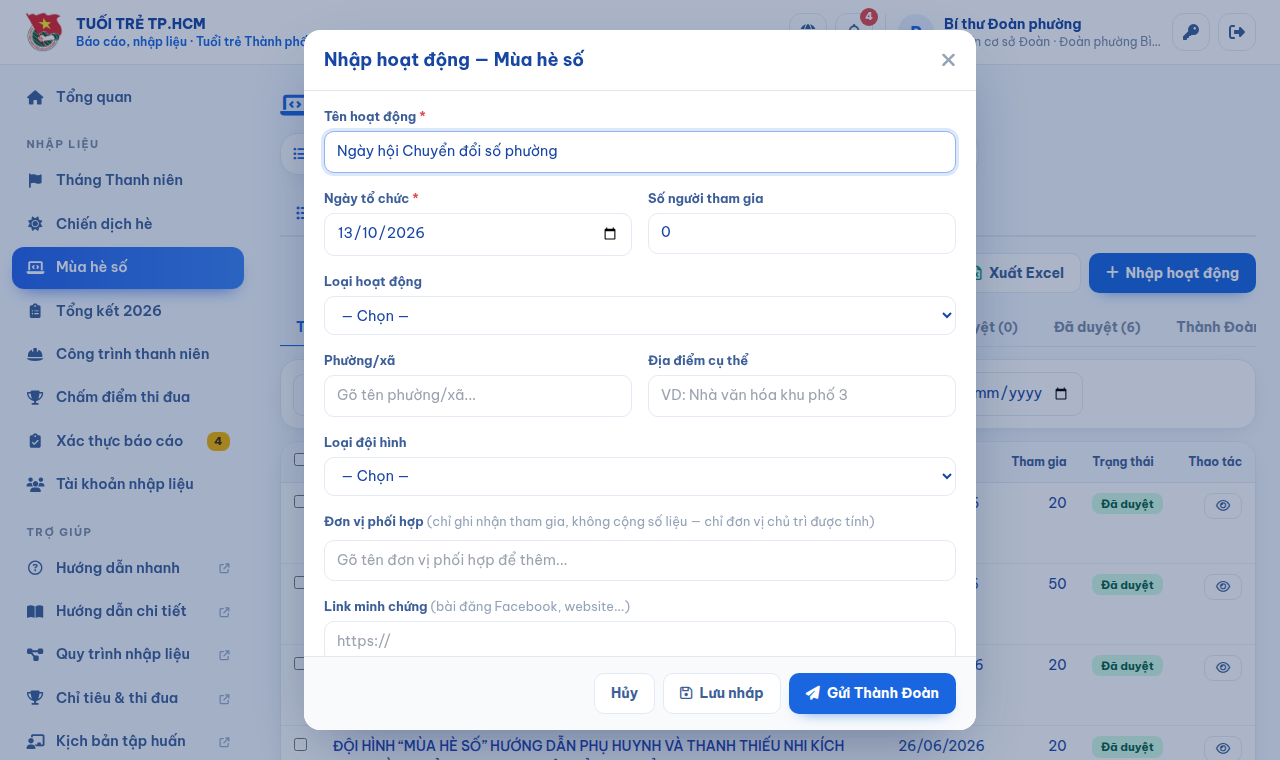This screenshot has width=1280, height=760.
Task: Click the Chấm điểm thi đua trophy icon
Action: pyautogui.click(x=35, y=397)
